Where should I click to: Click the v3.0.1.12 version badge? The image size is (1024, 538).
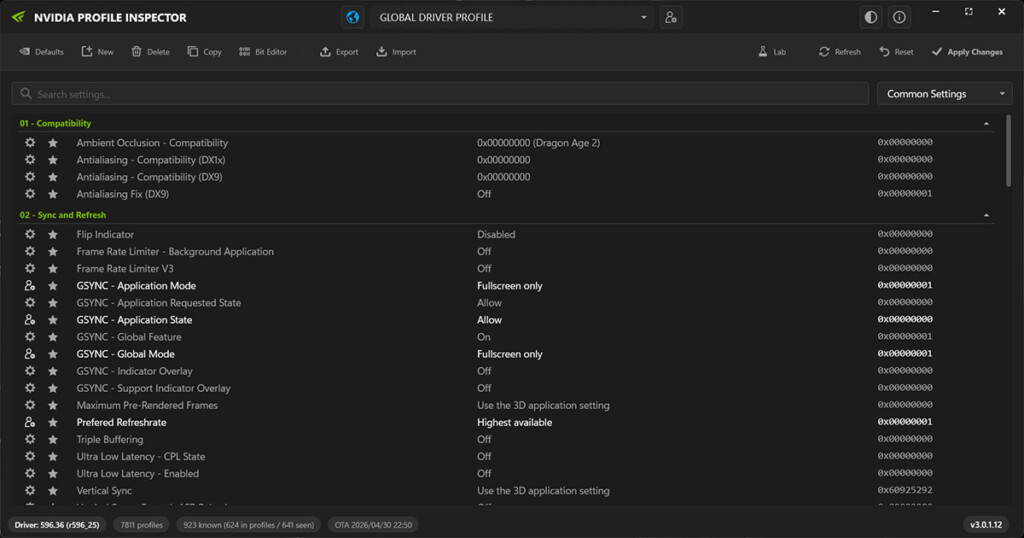(x=985, y=525)
